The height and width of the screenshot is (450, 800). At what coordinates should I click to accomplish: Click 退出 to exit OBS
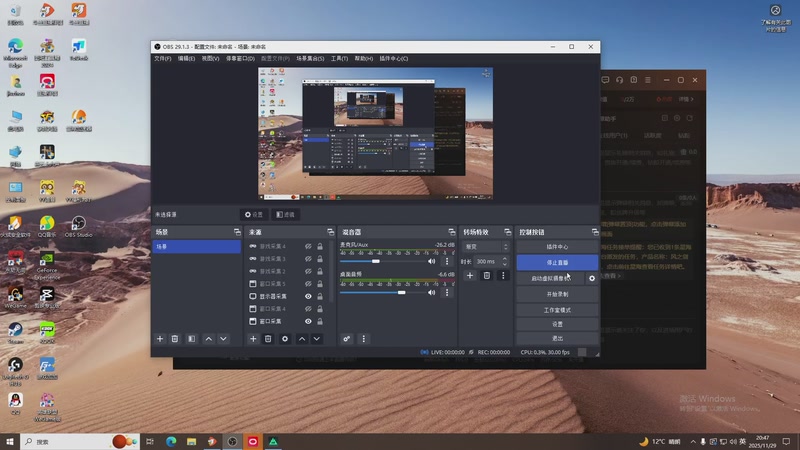(557, 338)
